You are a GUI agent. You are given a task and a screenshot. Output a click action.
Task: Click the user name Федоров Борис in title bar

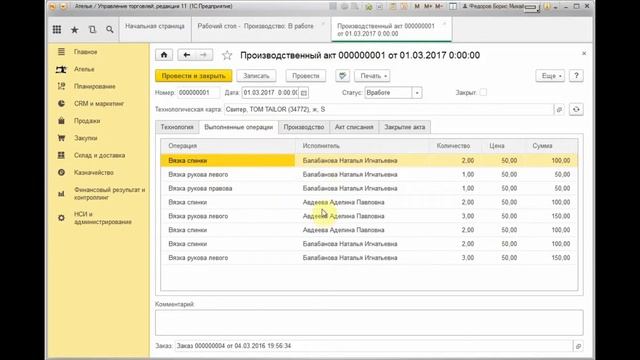493,7
